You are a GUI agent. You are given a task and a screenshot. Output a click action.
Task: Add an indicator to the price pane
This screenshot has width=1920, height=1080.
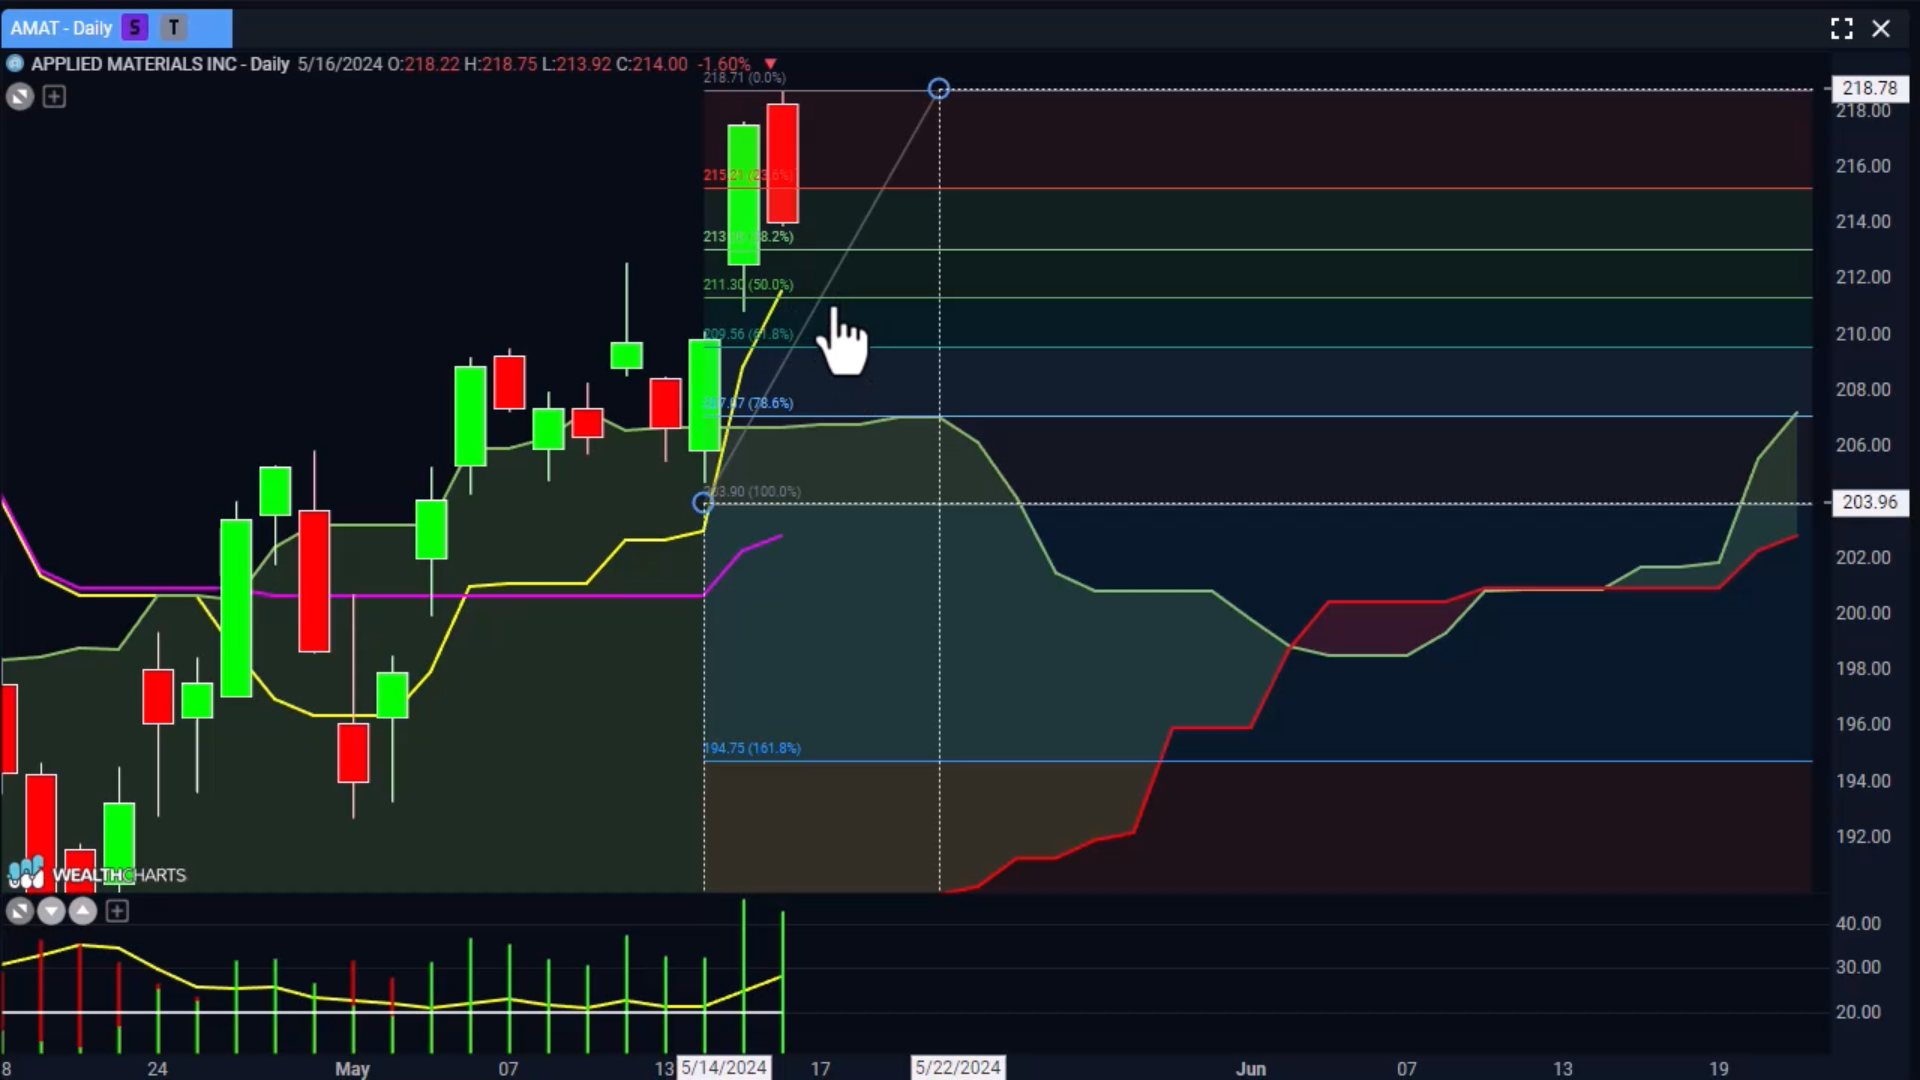54,97
